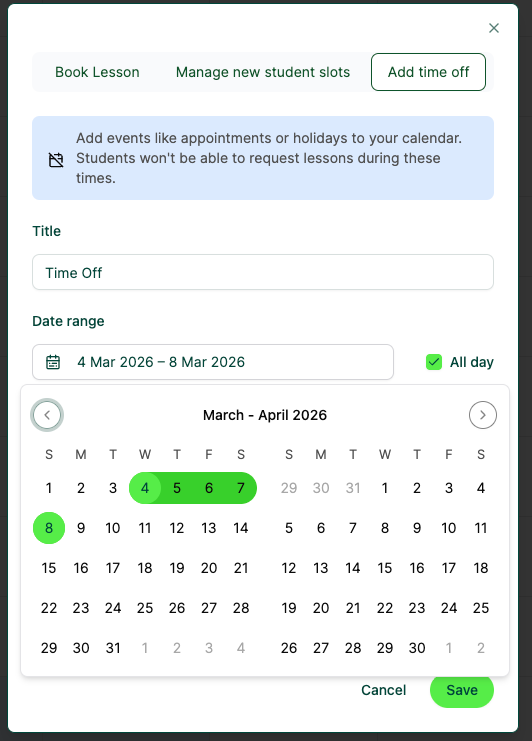
Task: Pick March 18 in the calendar
Action: click(x=145, y=568)
